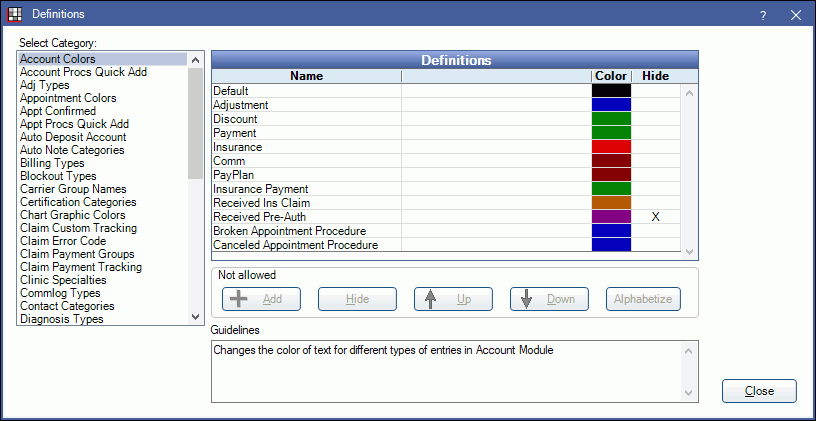Select the Comm definition name
The width and height of the screenshot is (816, 421).
click(x=229, y=161)
